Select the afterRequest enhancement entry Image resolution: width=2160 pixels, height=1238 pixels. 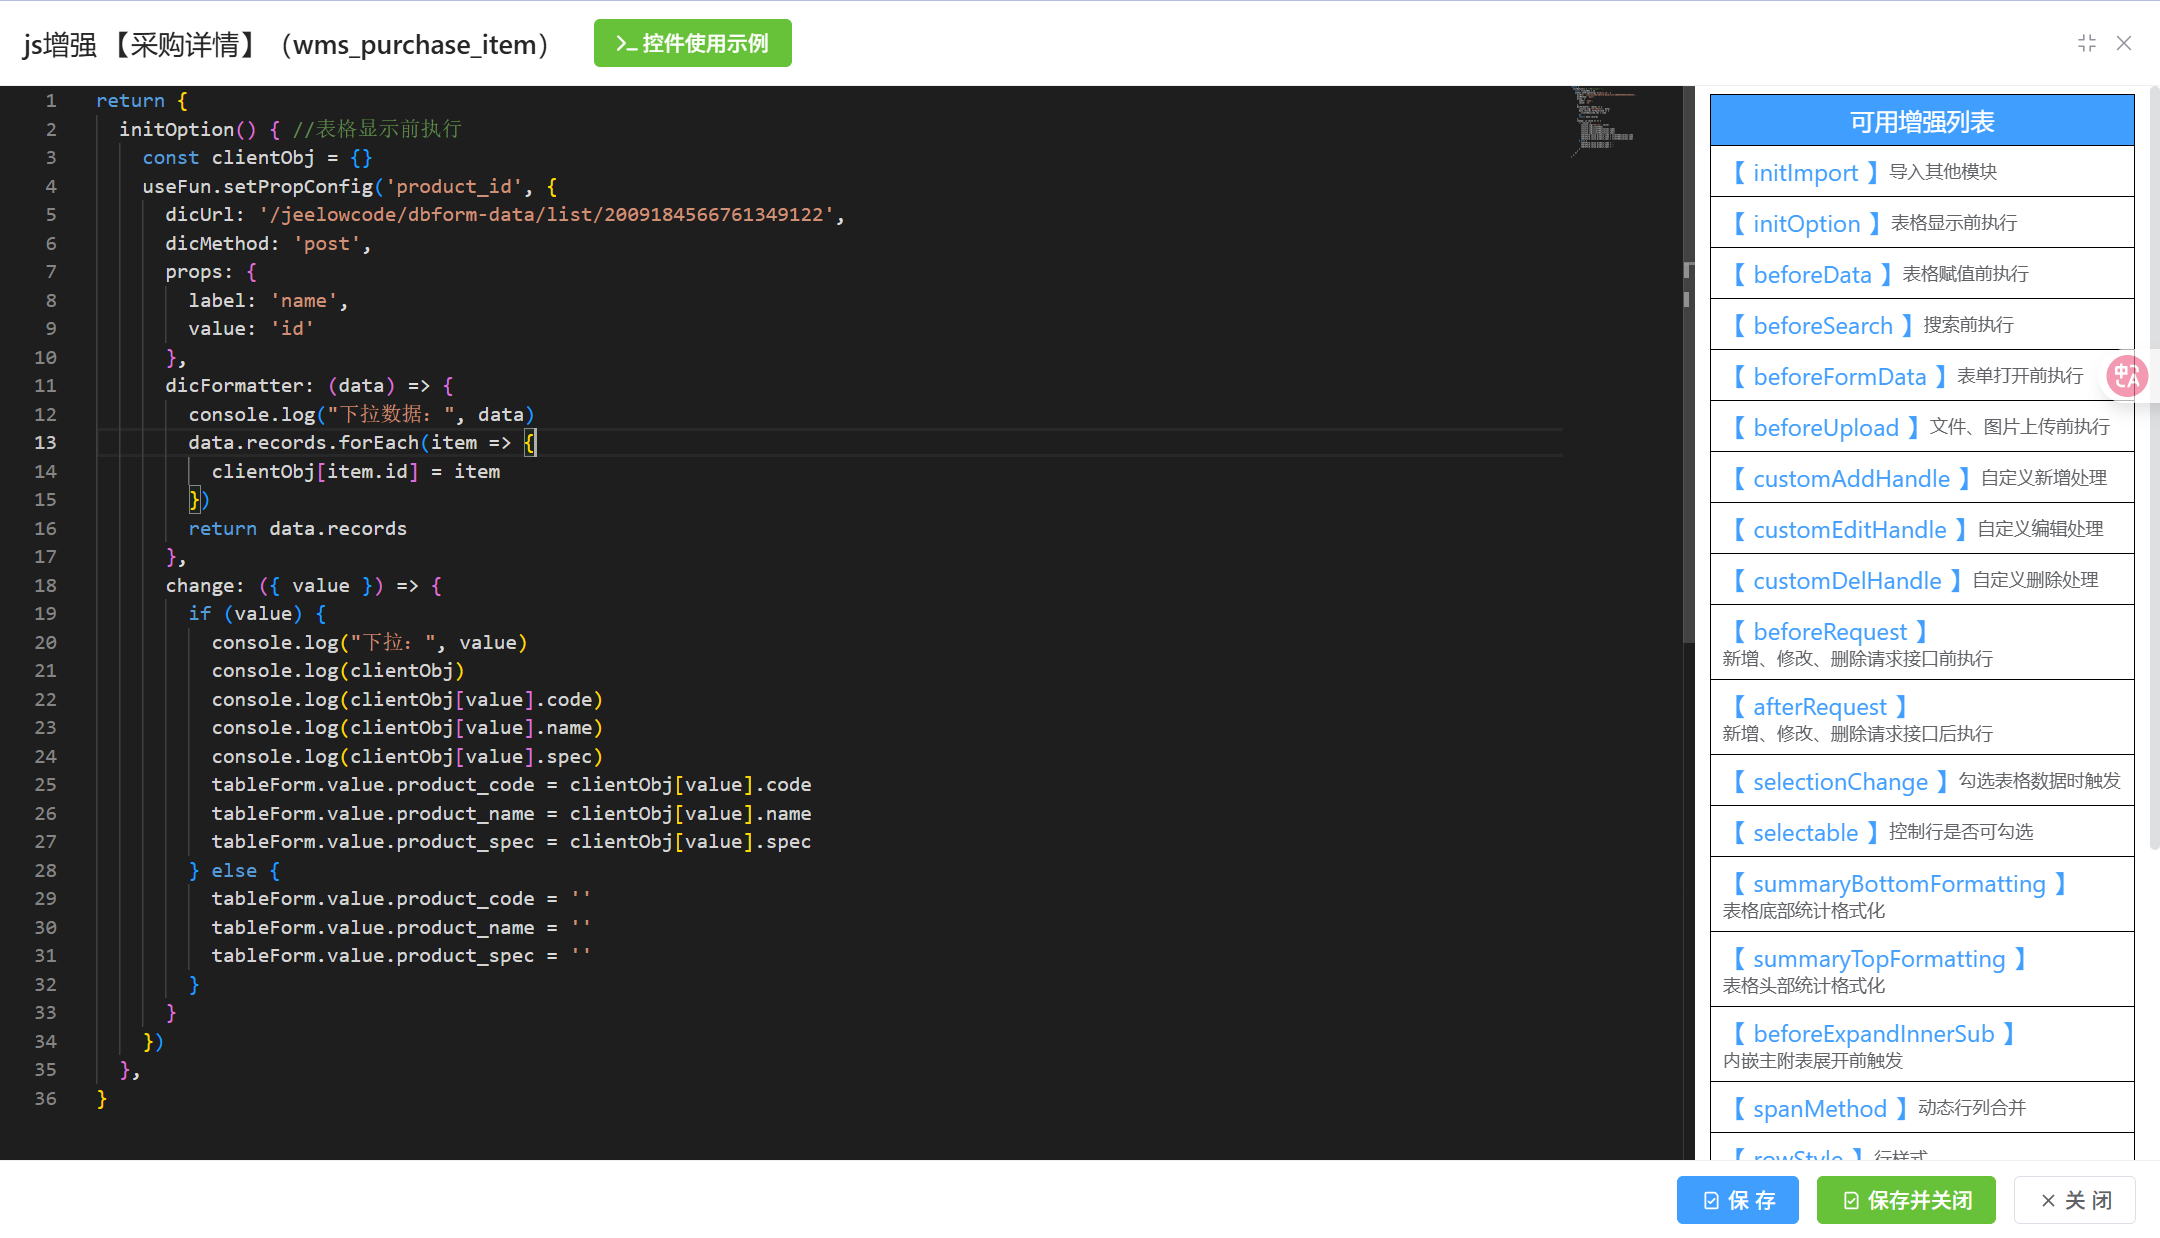pos(1819,707)
